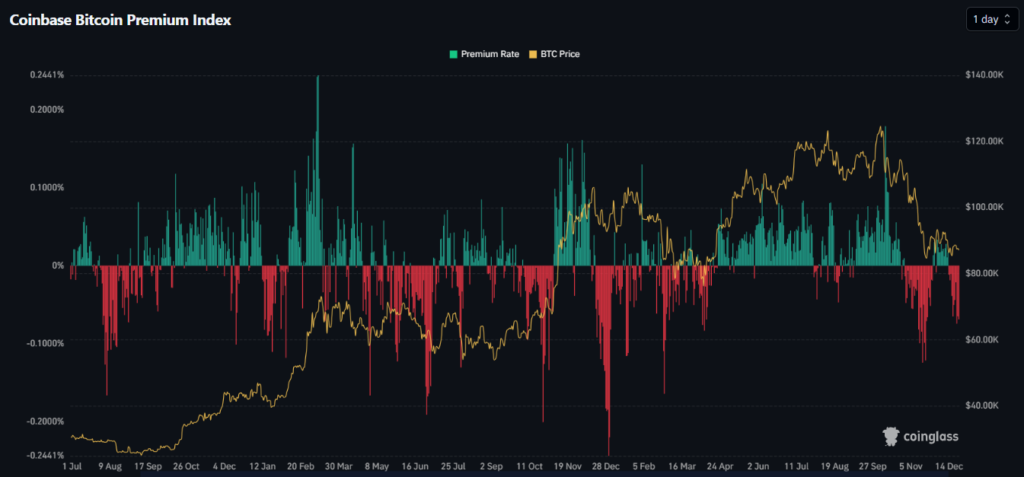Click the yellow BTC Price legend swatch

click(x=531, y=54)
